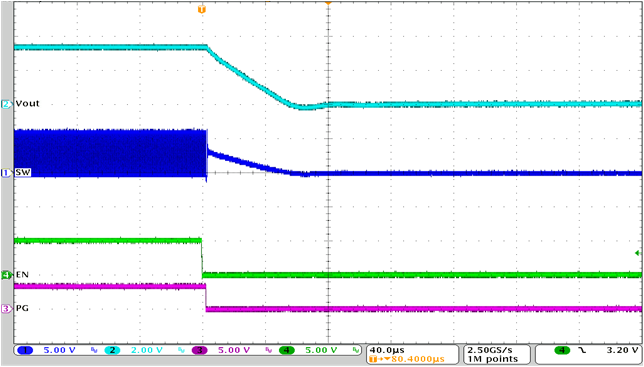Click the bandwidth limit icon after green 5.00 V

(356, 350)
